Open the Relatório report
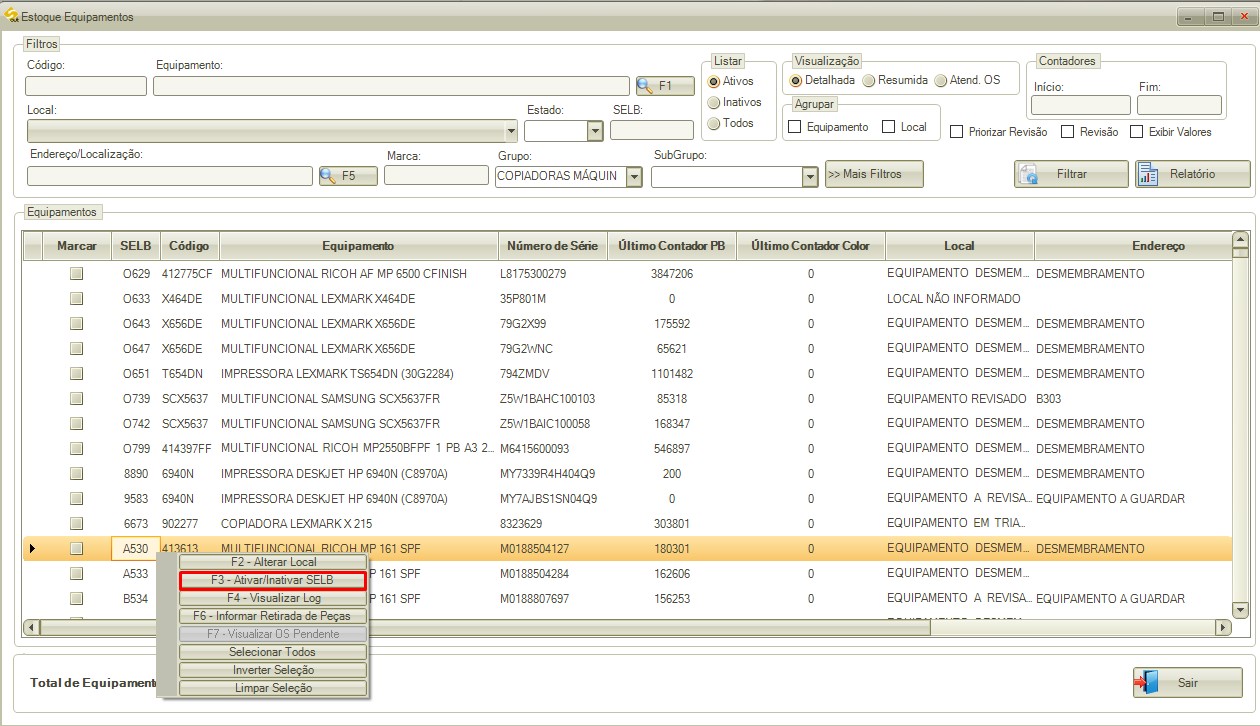 coord(1192,174)
